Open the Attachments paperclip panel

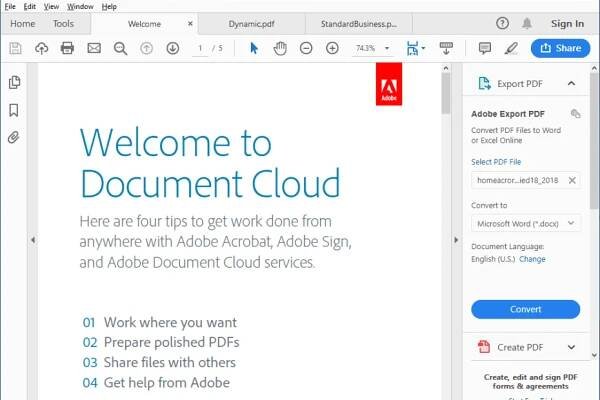tap(14, 137)
